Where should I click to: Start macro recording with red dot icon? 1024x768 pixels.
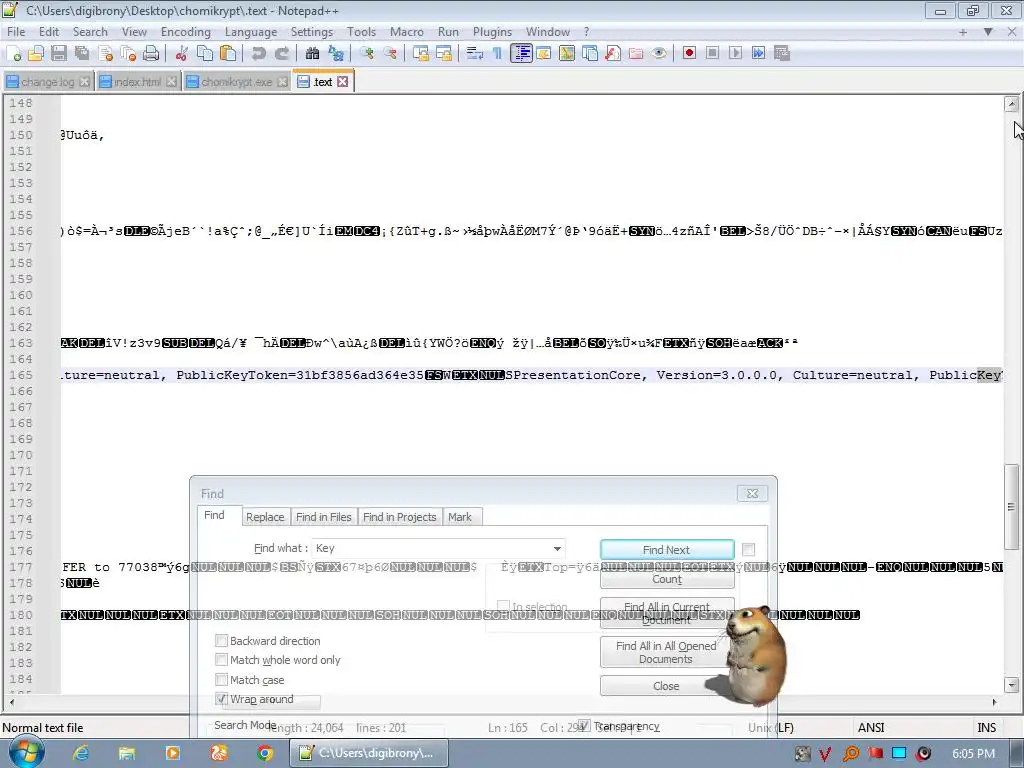click(x=689, y=54)
